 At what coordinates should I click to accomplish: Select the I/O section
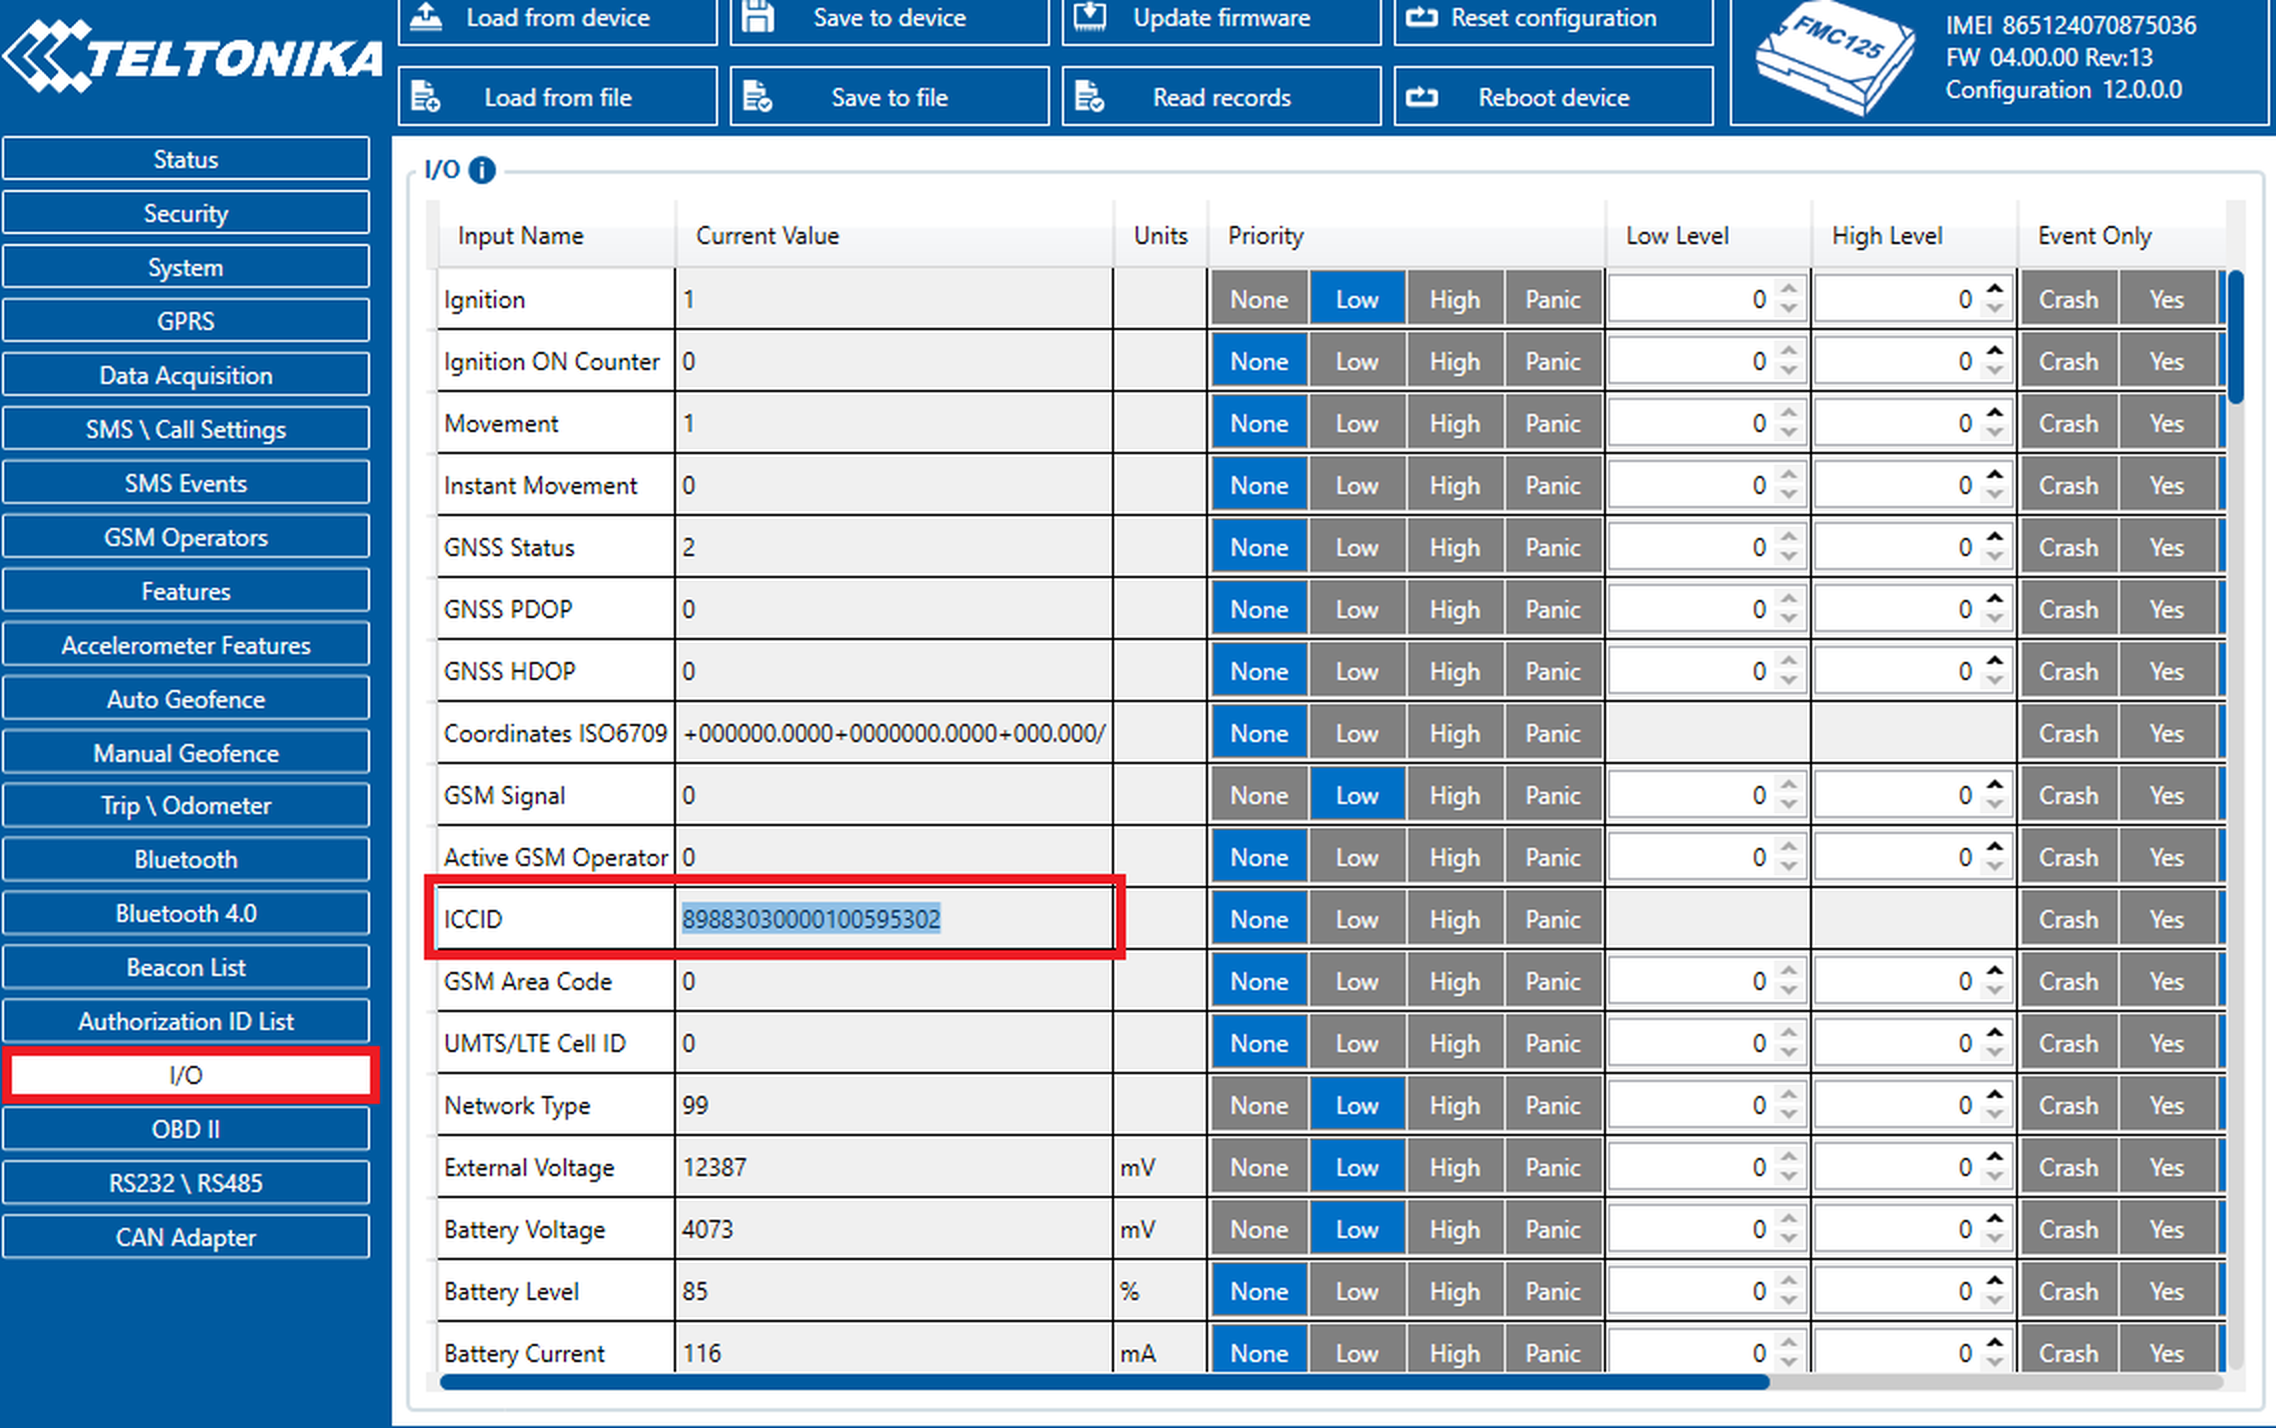tap(190, 1075)
